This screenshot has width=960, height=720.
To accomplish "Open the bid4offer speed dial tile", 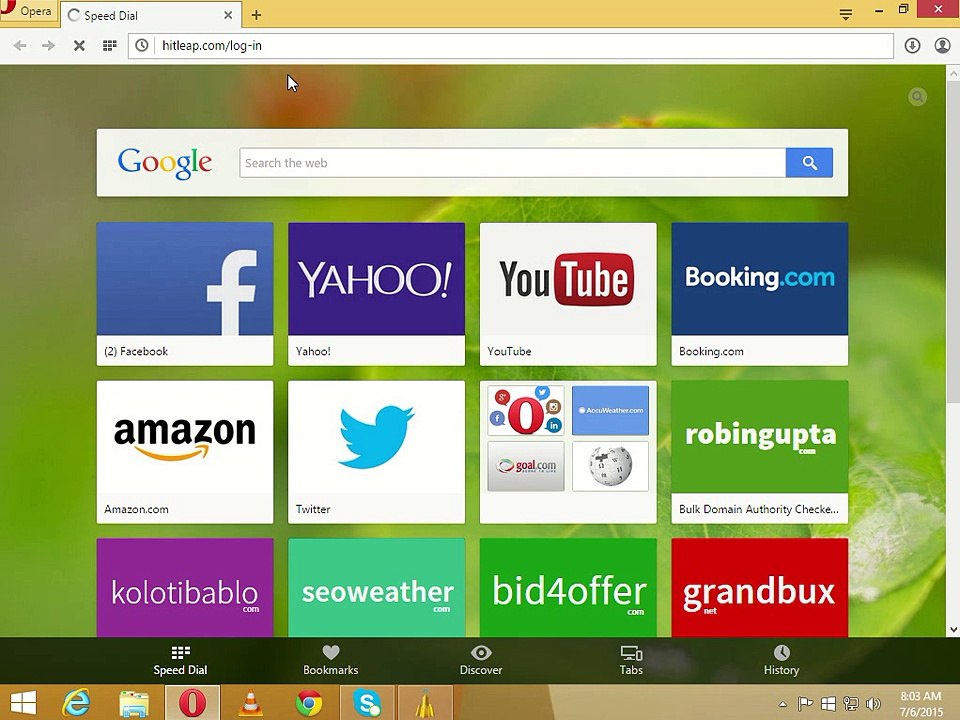I will tap(568, 588).
